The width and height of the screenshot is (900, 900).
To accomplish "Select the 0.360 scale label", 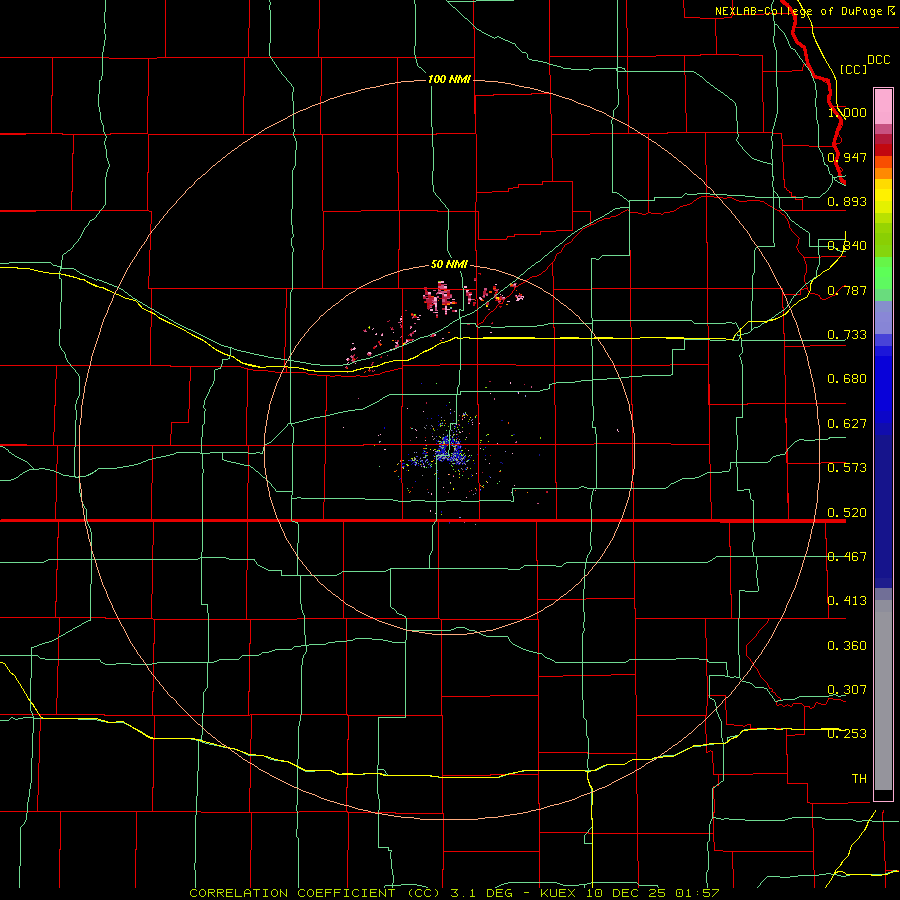I will (x=847, y=646).
